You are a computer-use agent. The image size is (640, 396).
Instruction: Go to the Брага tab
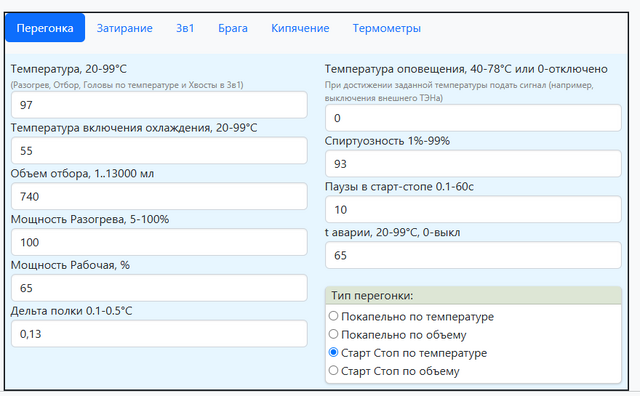[x=233, y=28]
